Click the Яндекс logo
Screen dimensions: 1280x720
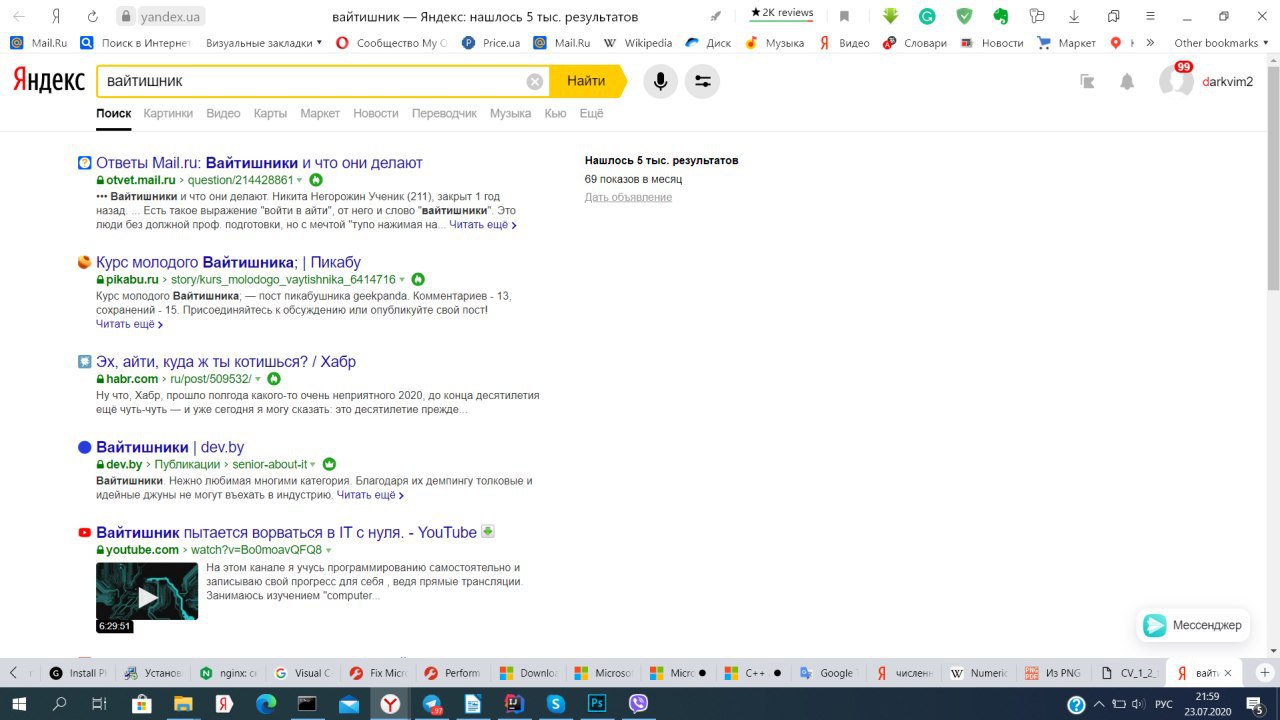(48, 81)
